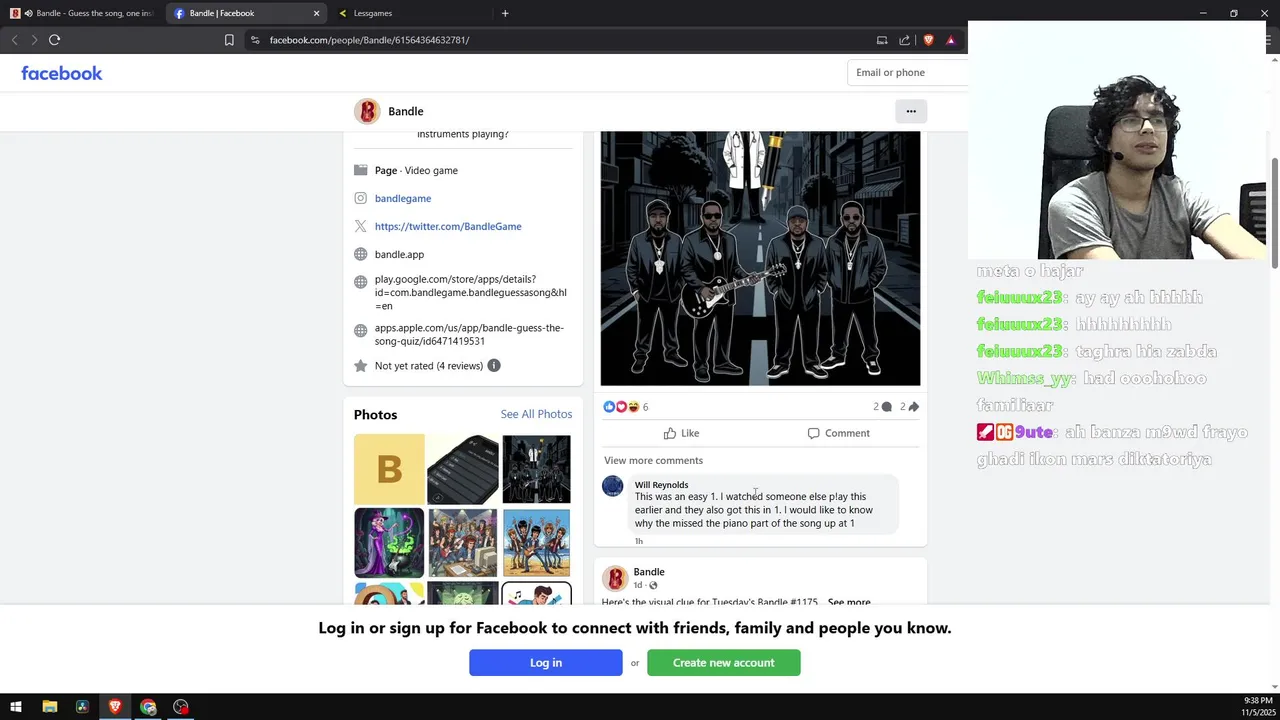The width and height of the screenshot is (1280, 720).
Task: Click the reaction emojis count on post
Action: point(626,407)
